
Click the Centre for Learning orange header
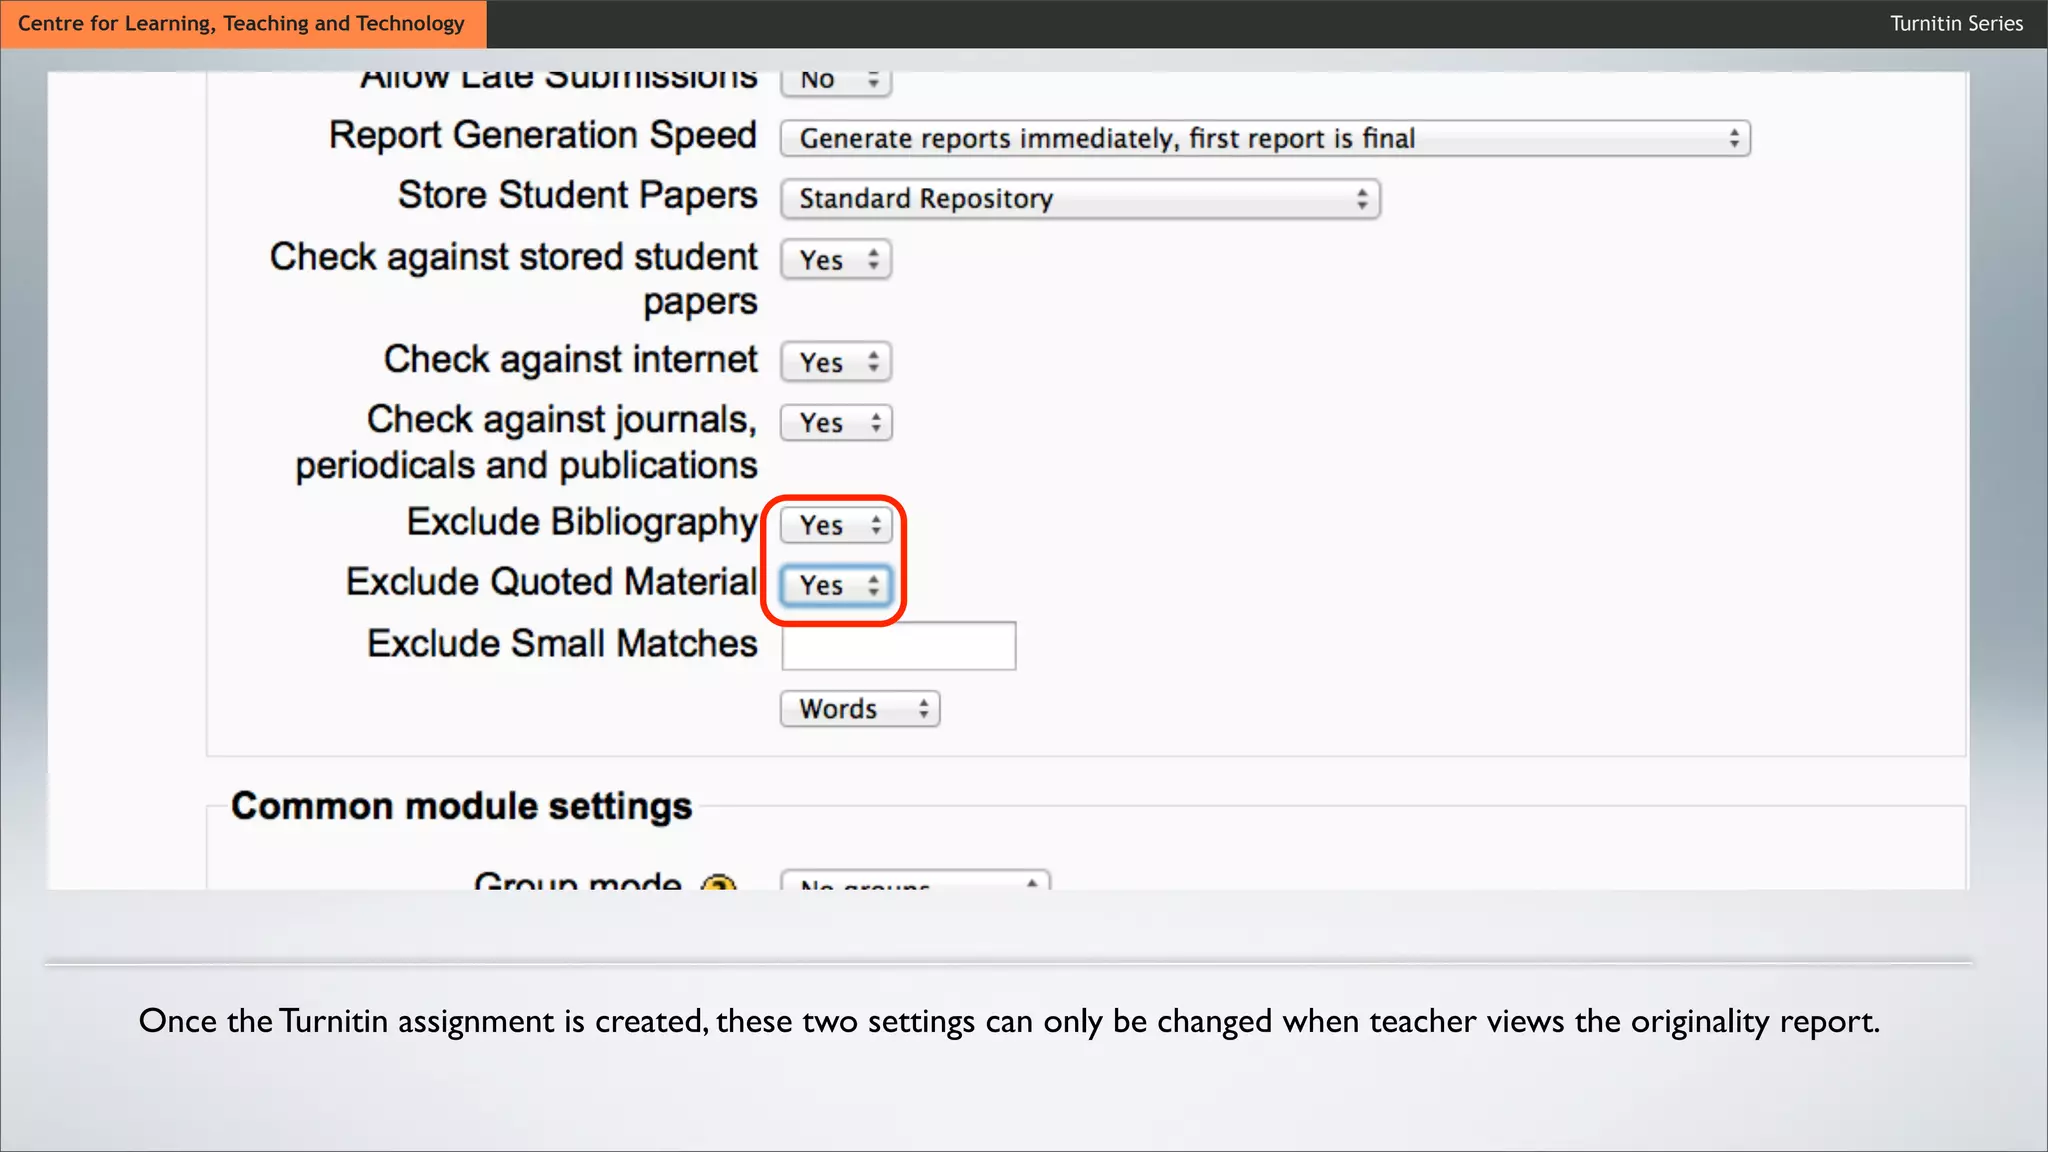point(242,23)
